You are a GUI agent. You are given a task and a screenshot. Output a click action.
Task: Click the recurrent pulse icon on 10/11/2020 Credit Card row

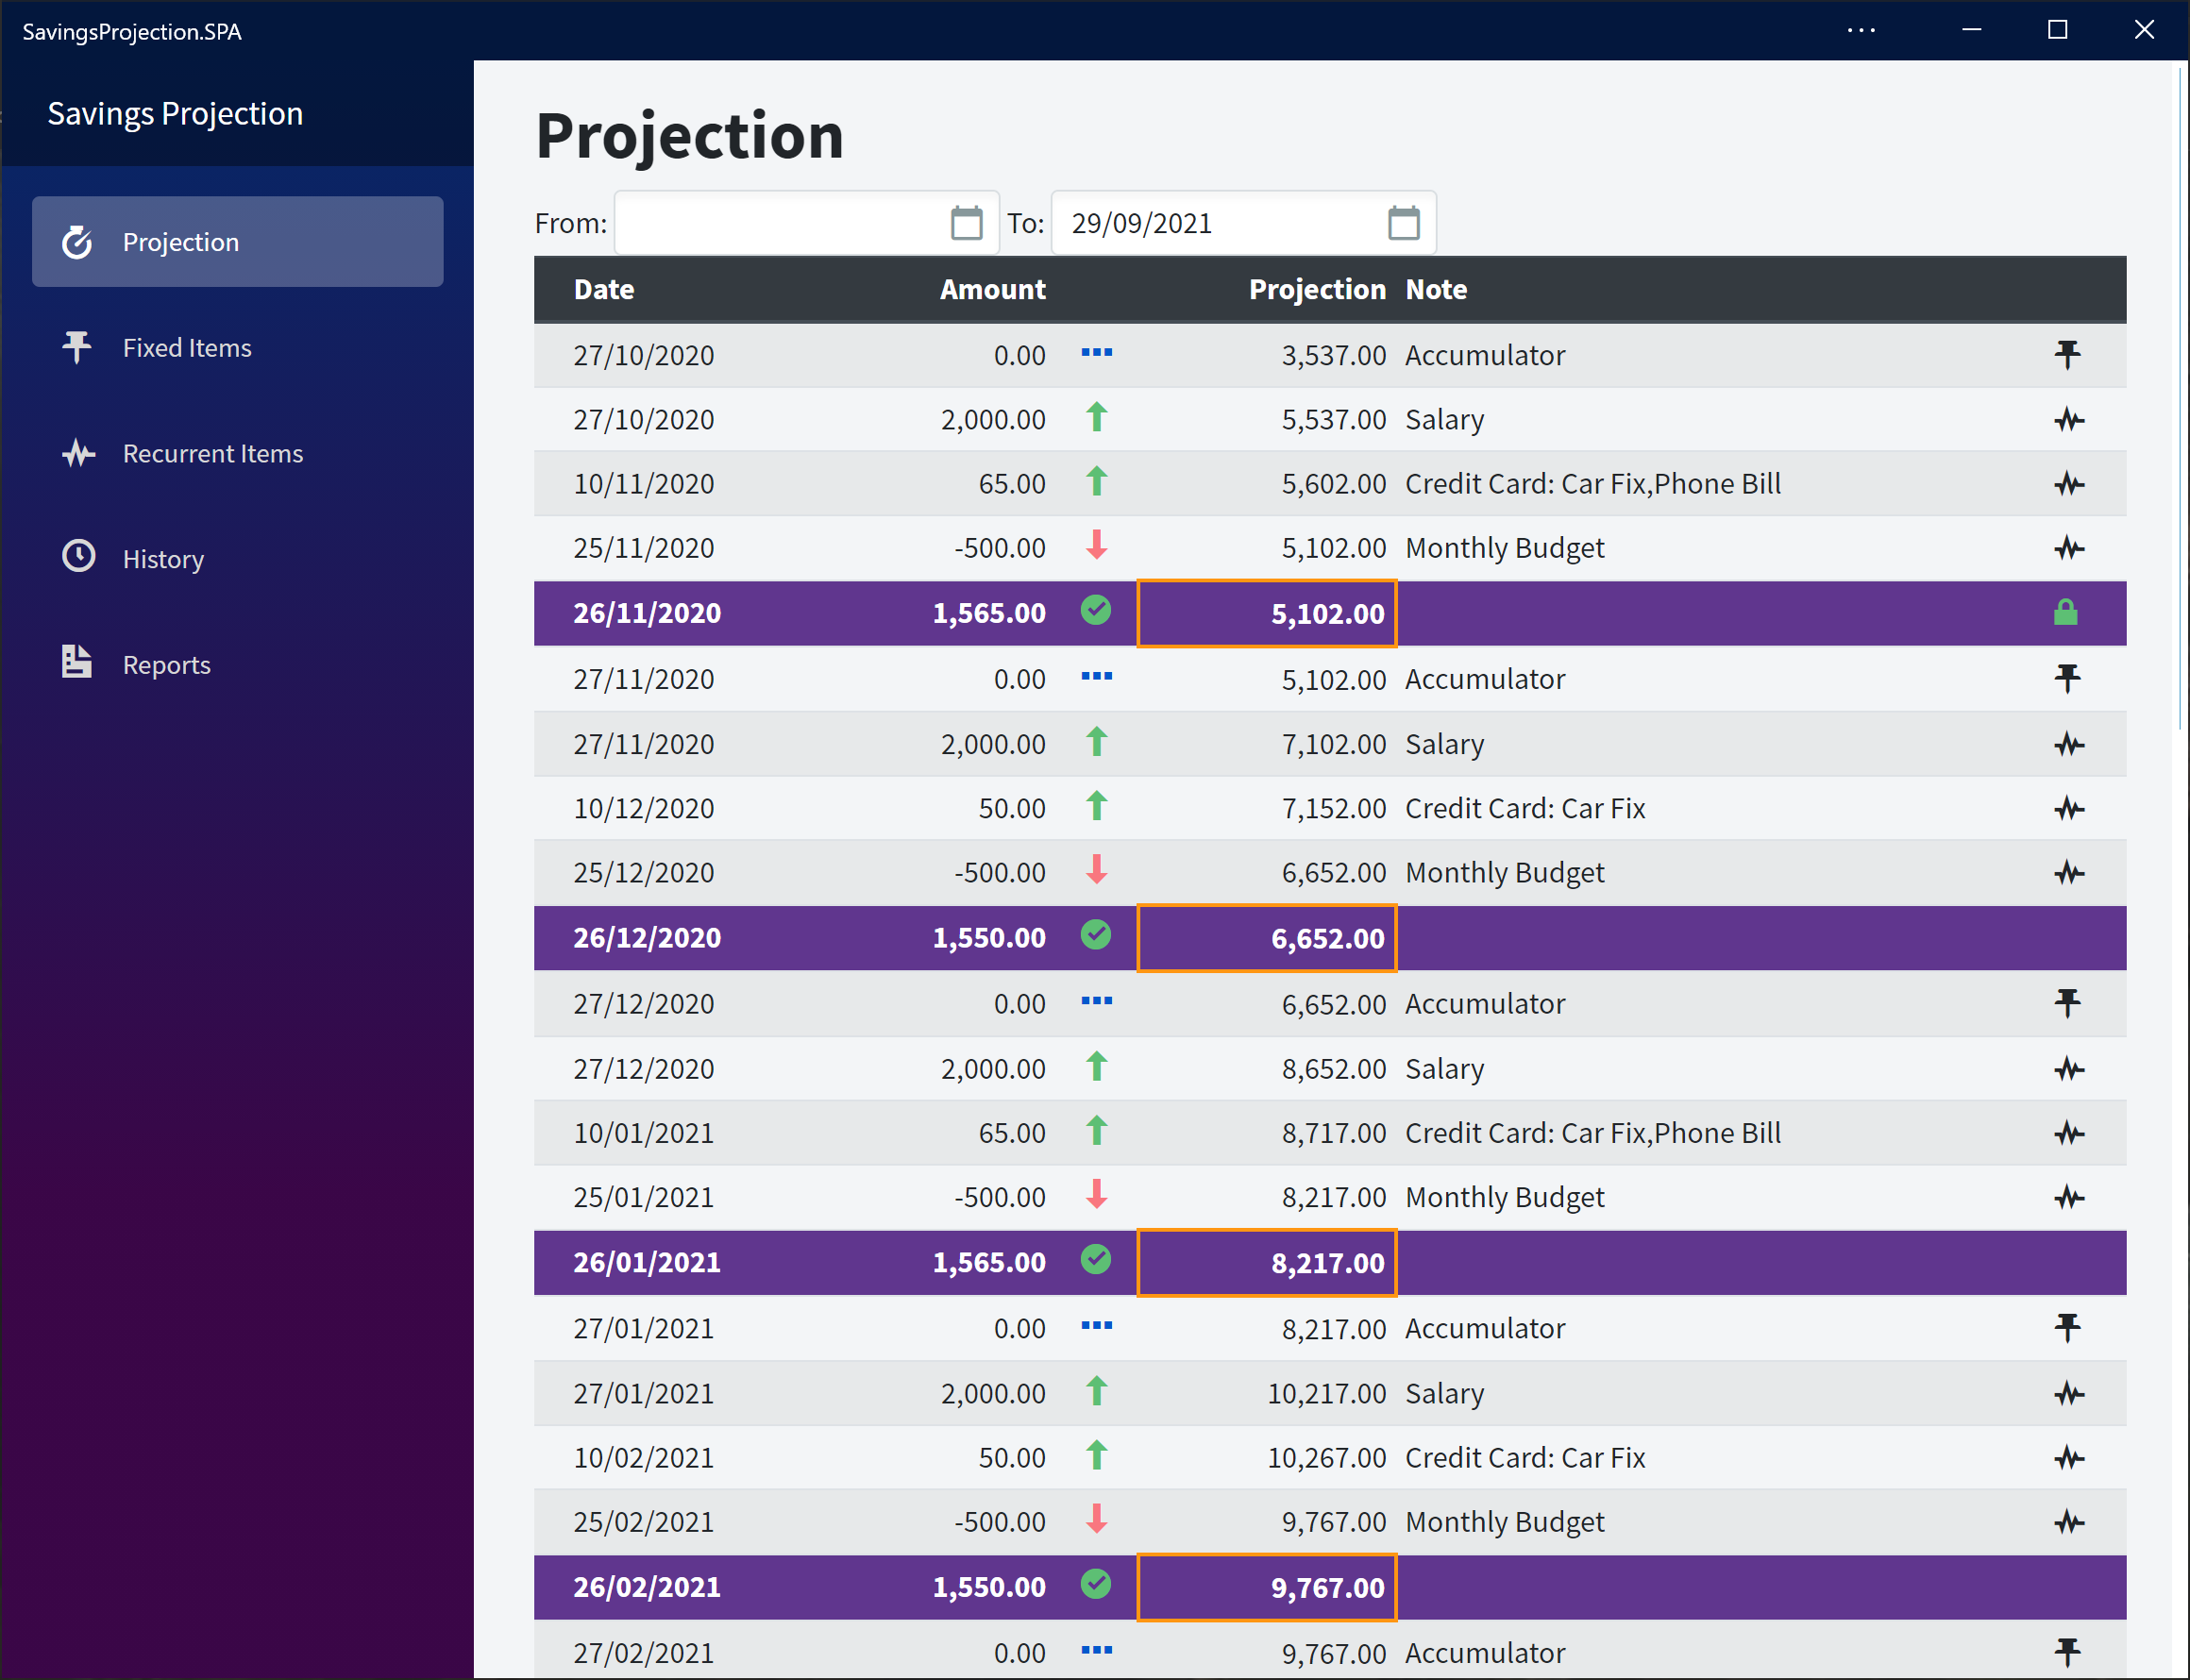2068,484
